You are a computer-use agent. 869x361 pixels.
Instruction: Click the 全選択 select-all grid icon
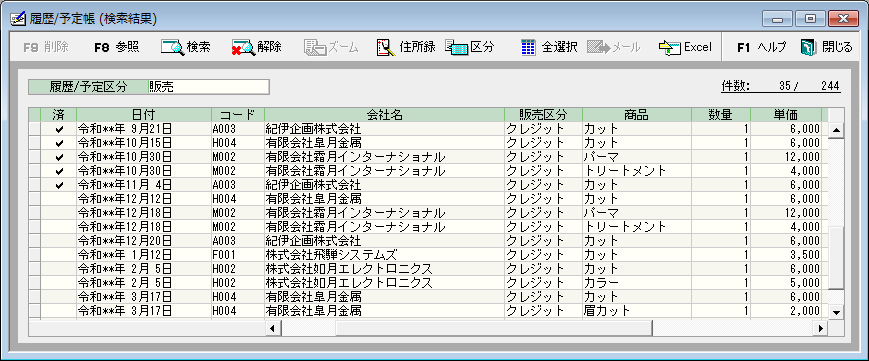point(529,47)
